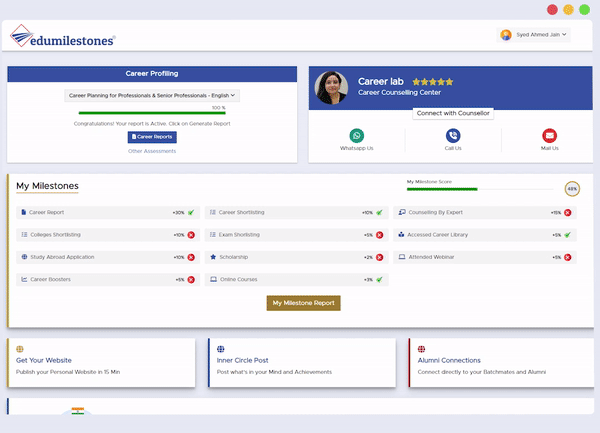Click the Inner Circle Post globe icon
Viewport: 600px width, 433px height.
click(220, 349)
